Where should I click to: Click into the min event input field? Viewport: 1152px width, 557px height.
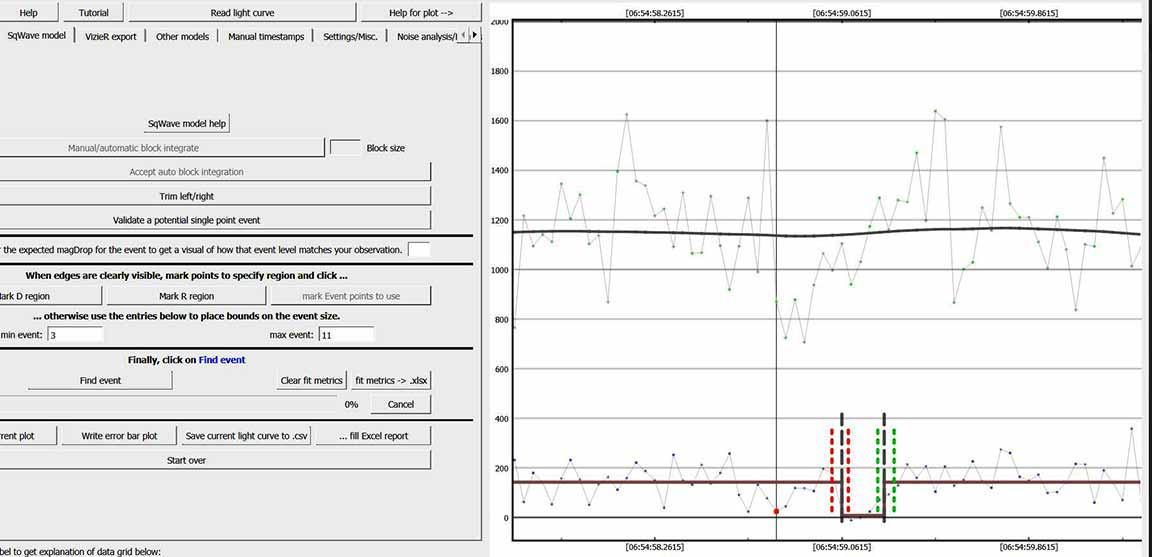(75, 335)
